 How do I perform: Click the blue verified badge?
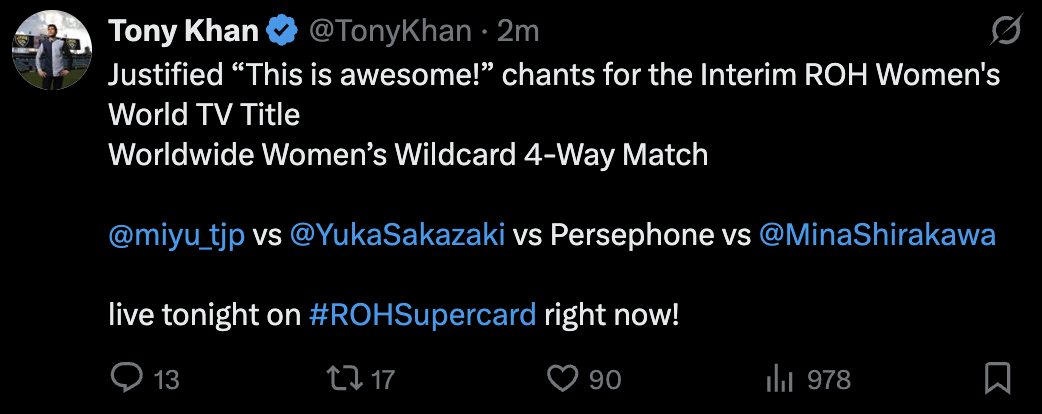click(283, 32)
